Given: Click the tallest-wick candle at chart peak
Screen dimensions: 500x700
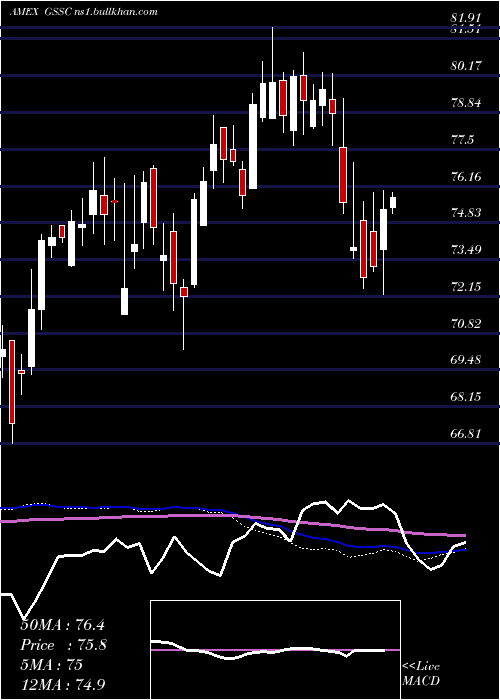Looking at the screenshot, I should point(272,73).
